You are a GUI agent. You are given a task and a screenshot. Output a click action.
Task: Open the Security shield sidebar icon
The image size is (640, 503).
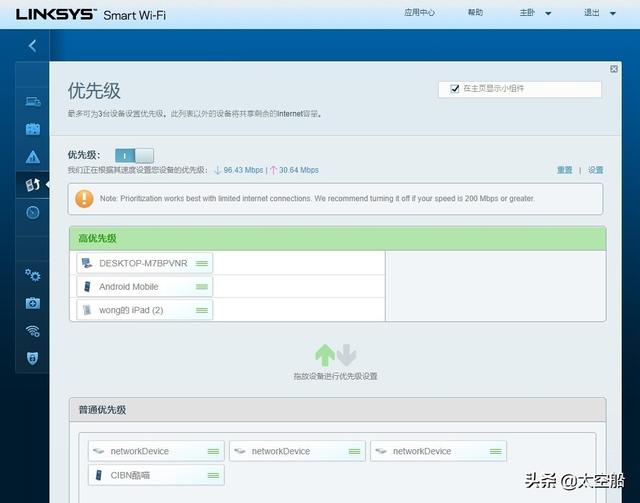click(x=32, y=358)
